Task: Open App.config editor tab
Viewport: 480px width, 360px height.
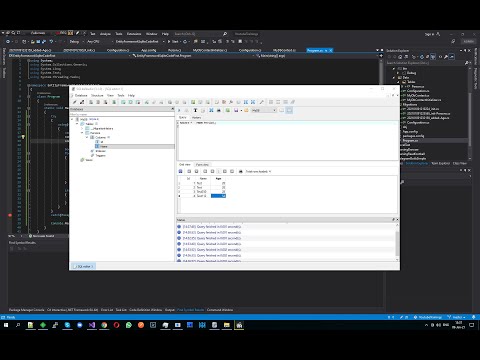Action: click(x=149, y=50)
